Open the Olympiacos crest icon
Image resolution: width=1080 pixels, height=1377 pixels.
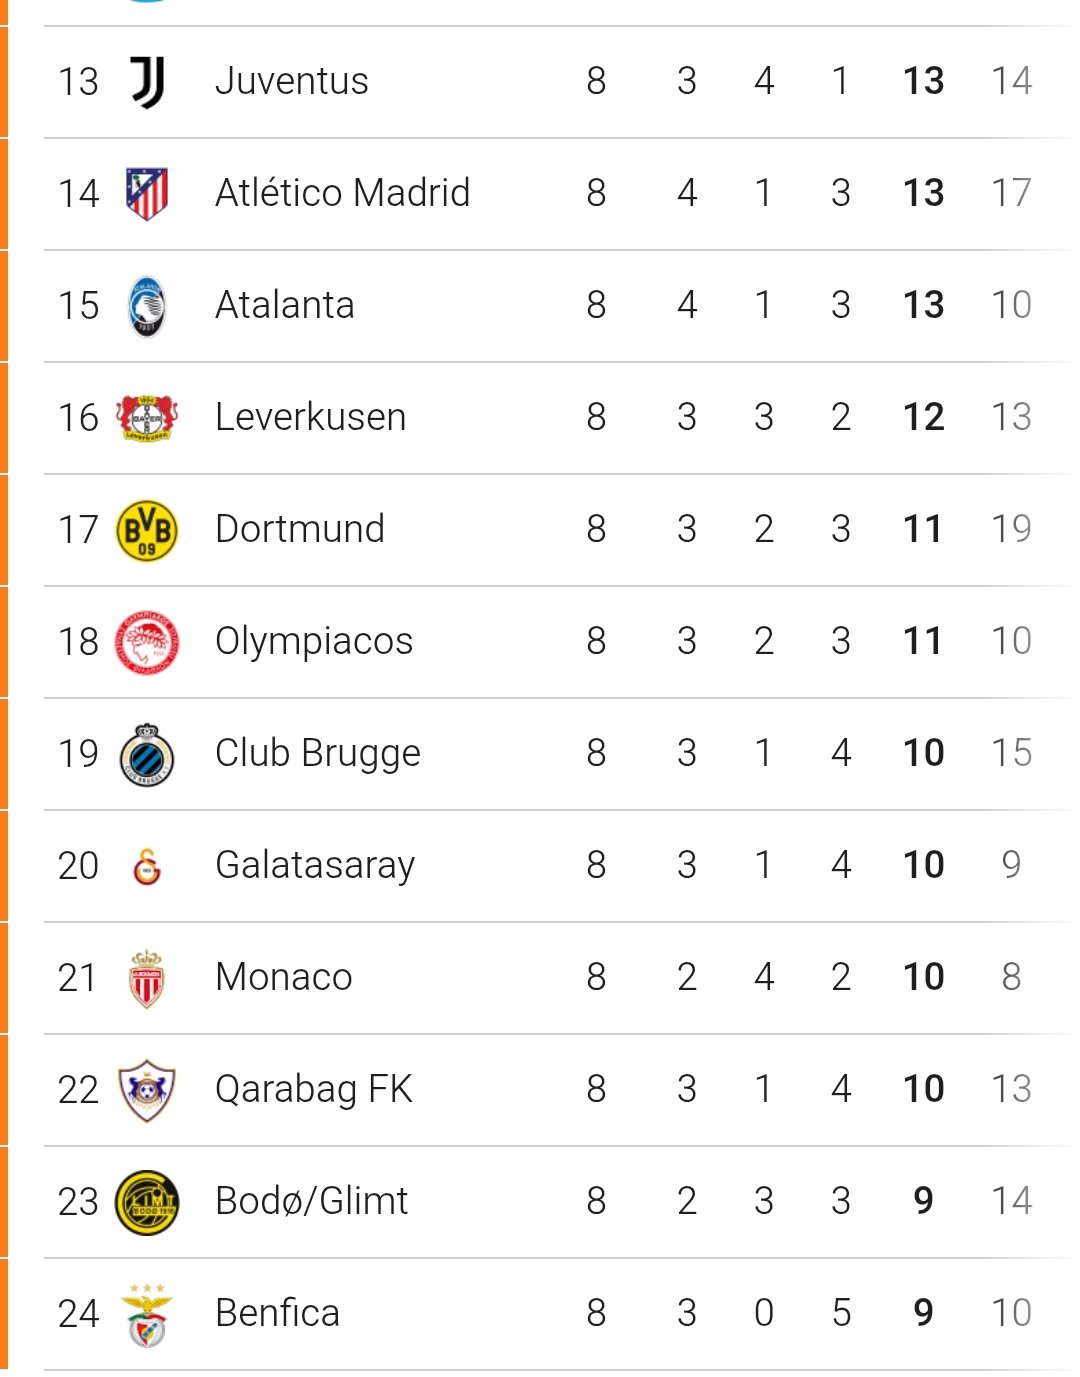(147, 642)
